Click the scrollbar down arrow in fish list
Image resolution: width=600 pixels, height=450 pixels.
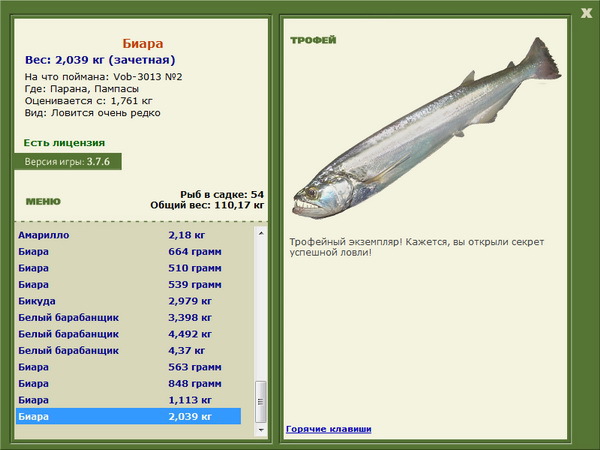[261, 430]
